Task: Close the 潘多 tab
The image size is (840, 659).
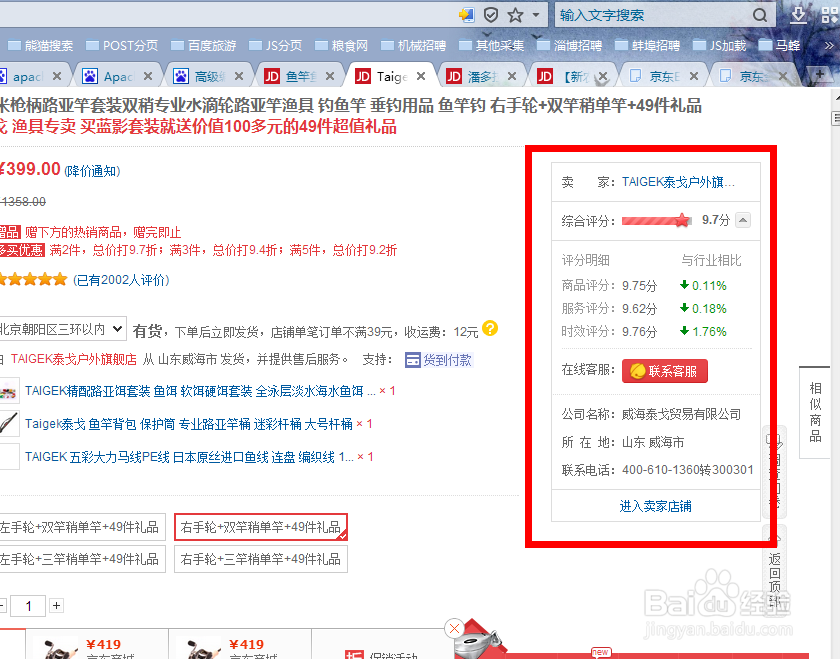Action: [512, 77]
